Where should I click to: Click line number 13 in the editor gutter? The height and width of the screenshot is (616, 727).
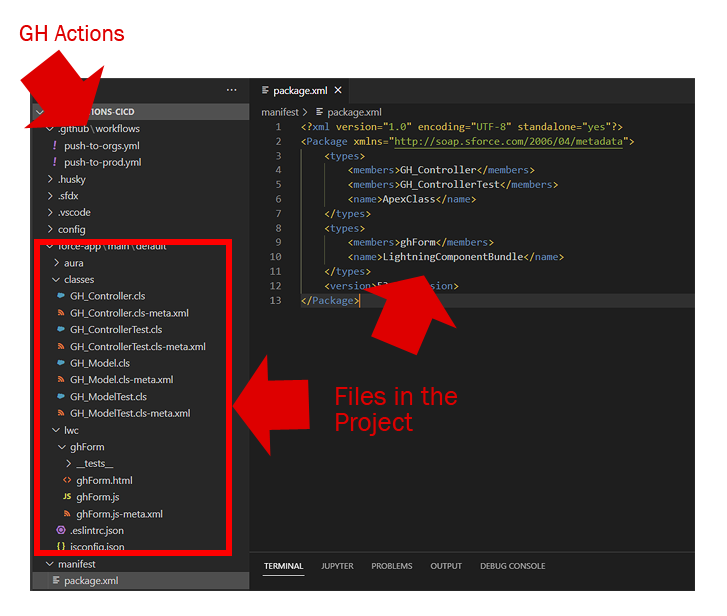275,300
